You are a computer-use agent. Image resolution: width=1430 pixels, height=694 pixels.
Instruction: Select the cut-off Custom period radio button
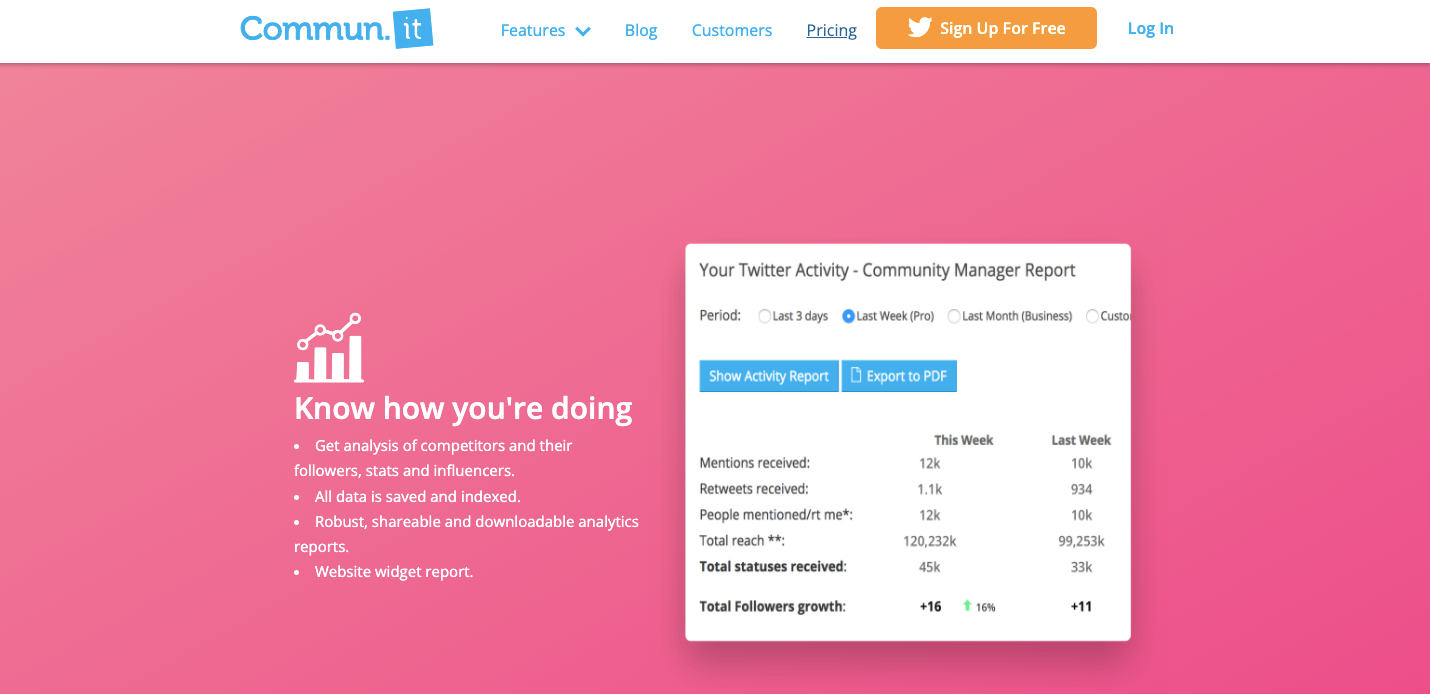pyautogui.click(x=1092, y=316)
